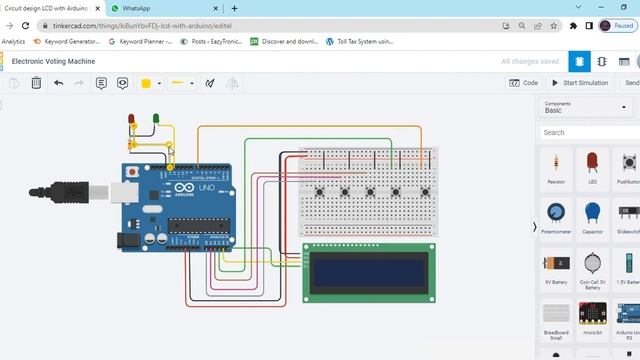This screenshot has width=640, height=360.
Task: Open the wire color dropdown arrow
Action: tap(159, 84)
